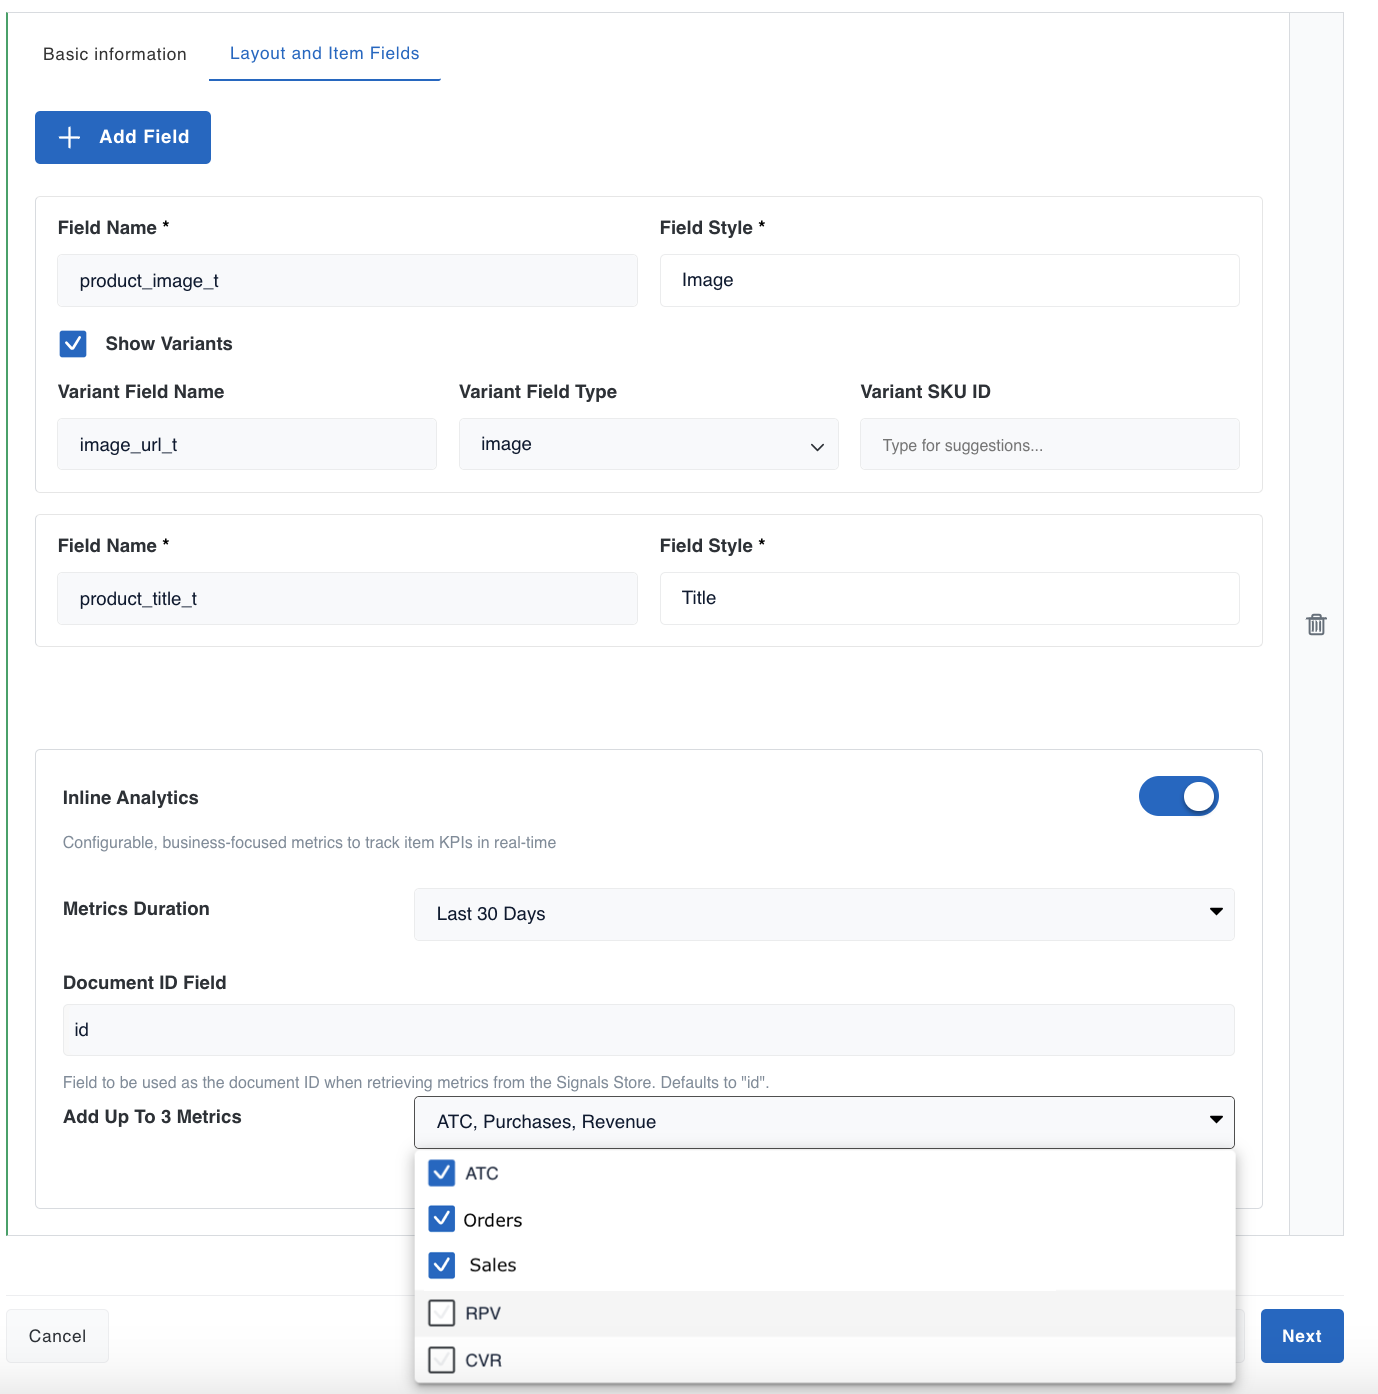Click the Cancel button

click(x=57, y=1336)
